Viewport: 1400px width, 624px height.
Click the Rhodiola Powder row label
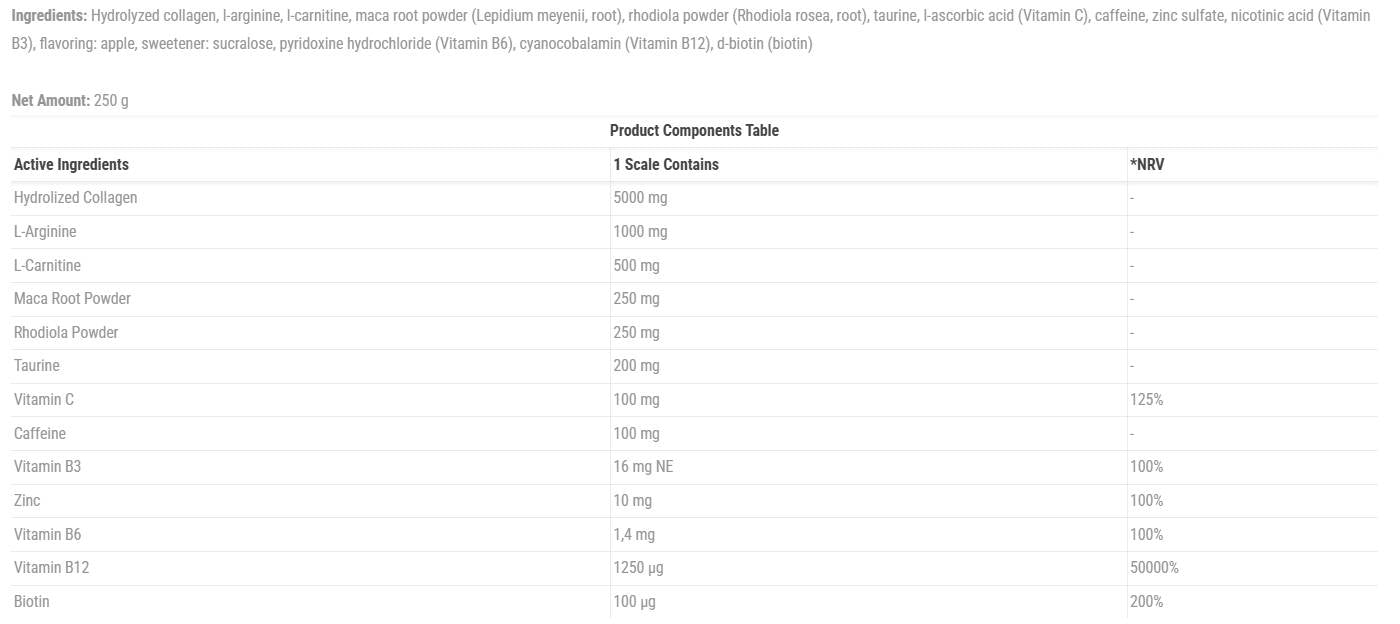click(x=66, y=332)
